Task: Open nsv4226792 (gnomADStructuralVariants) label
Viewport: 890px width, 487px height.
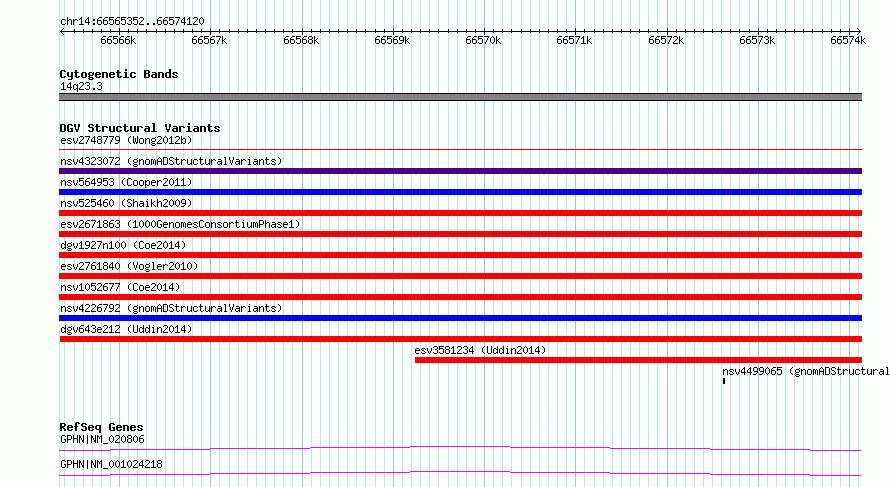Action: [171, 308]
